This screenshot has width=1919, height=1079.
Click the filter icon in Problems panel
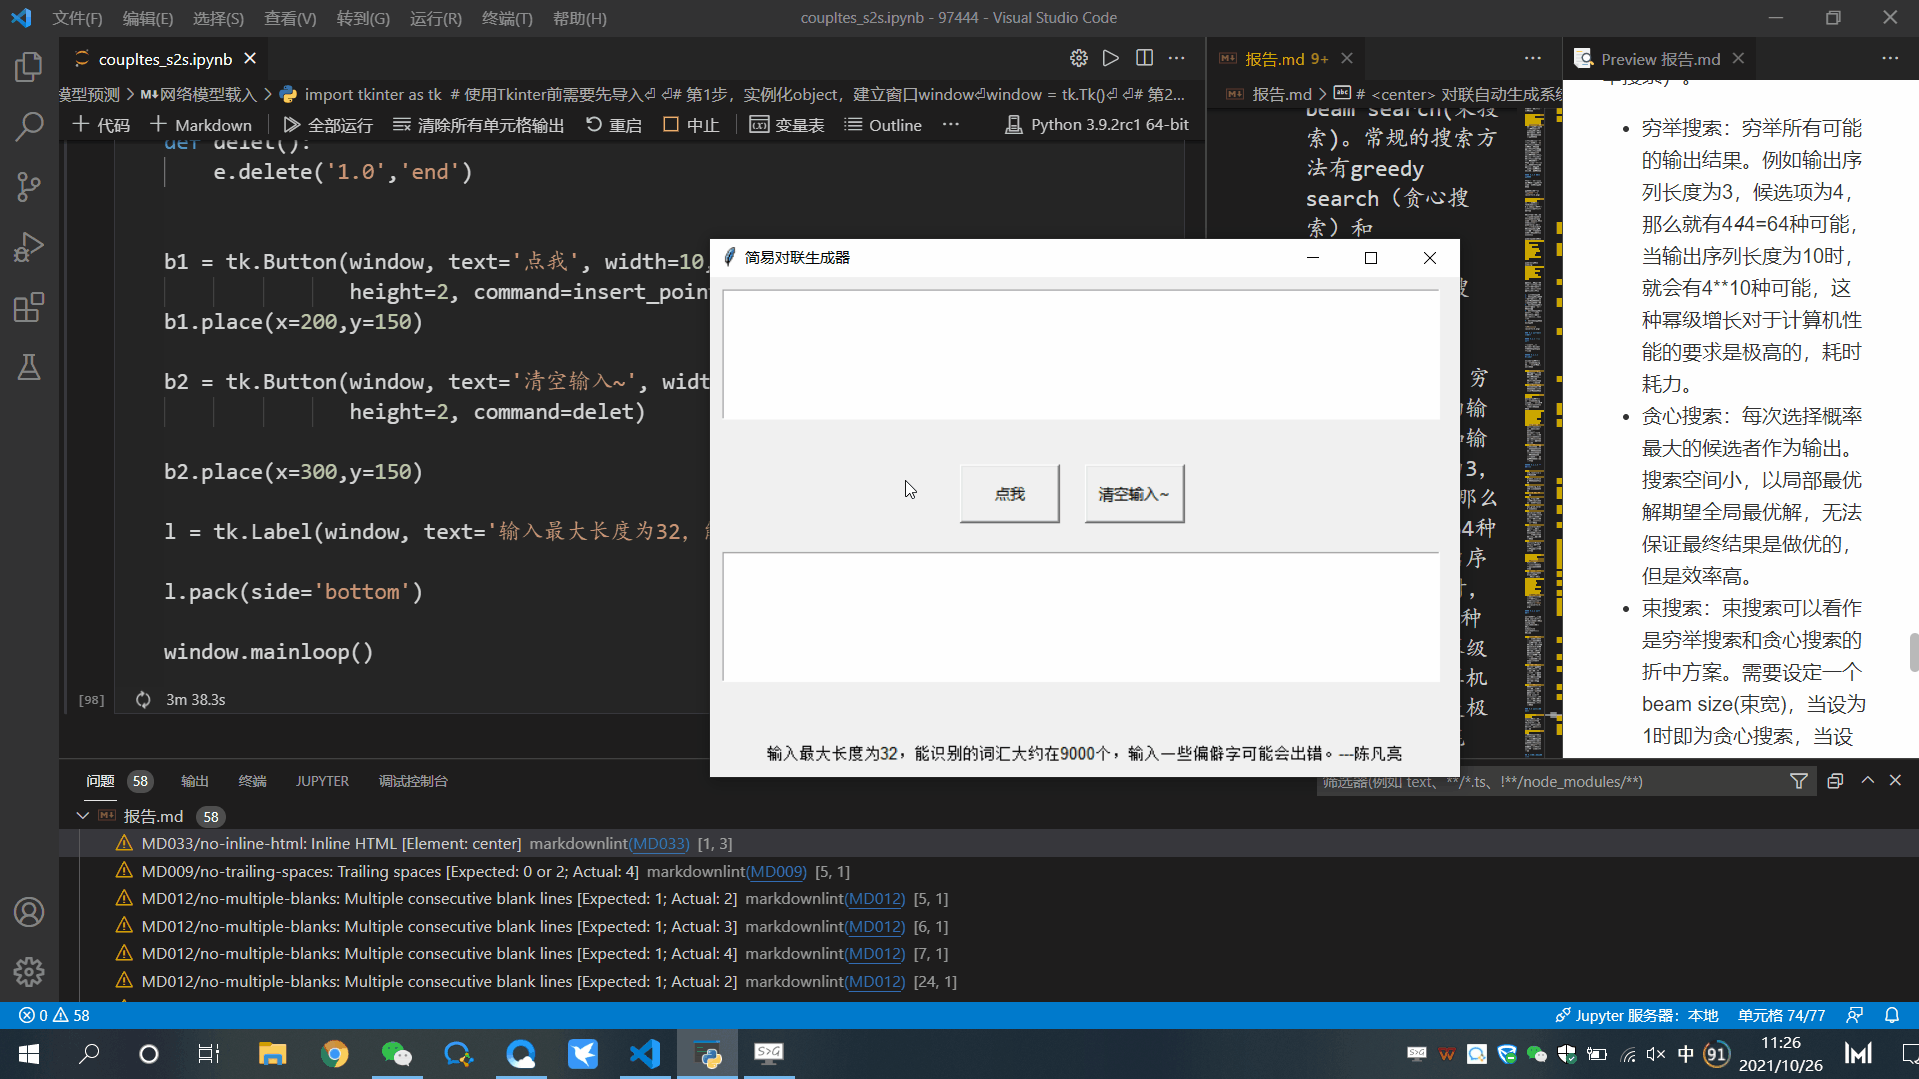[1798, 781]
